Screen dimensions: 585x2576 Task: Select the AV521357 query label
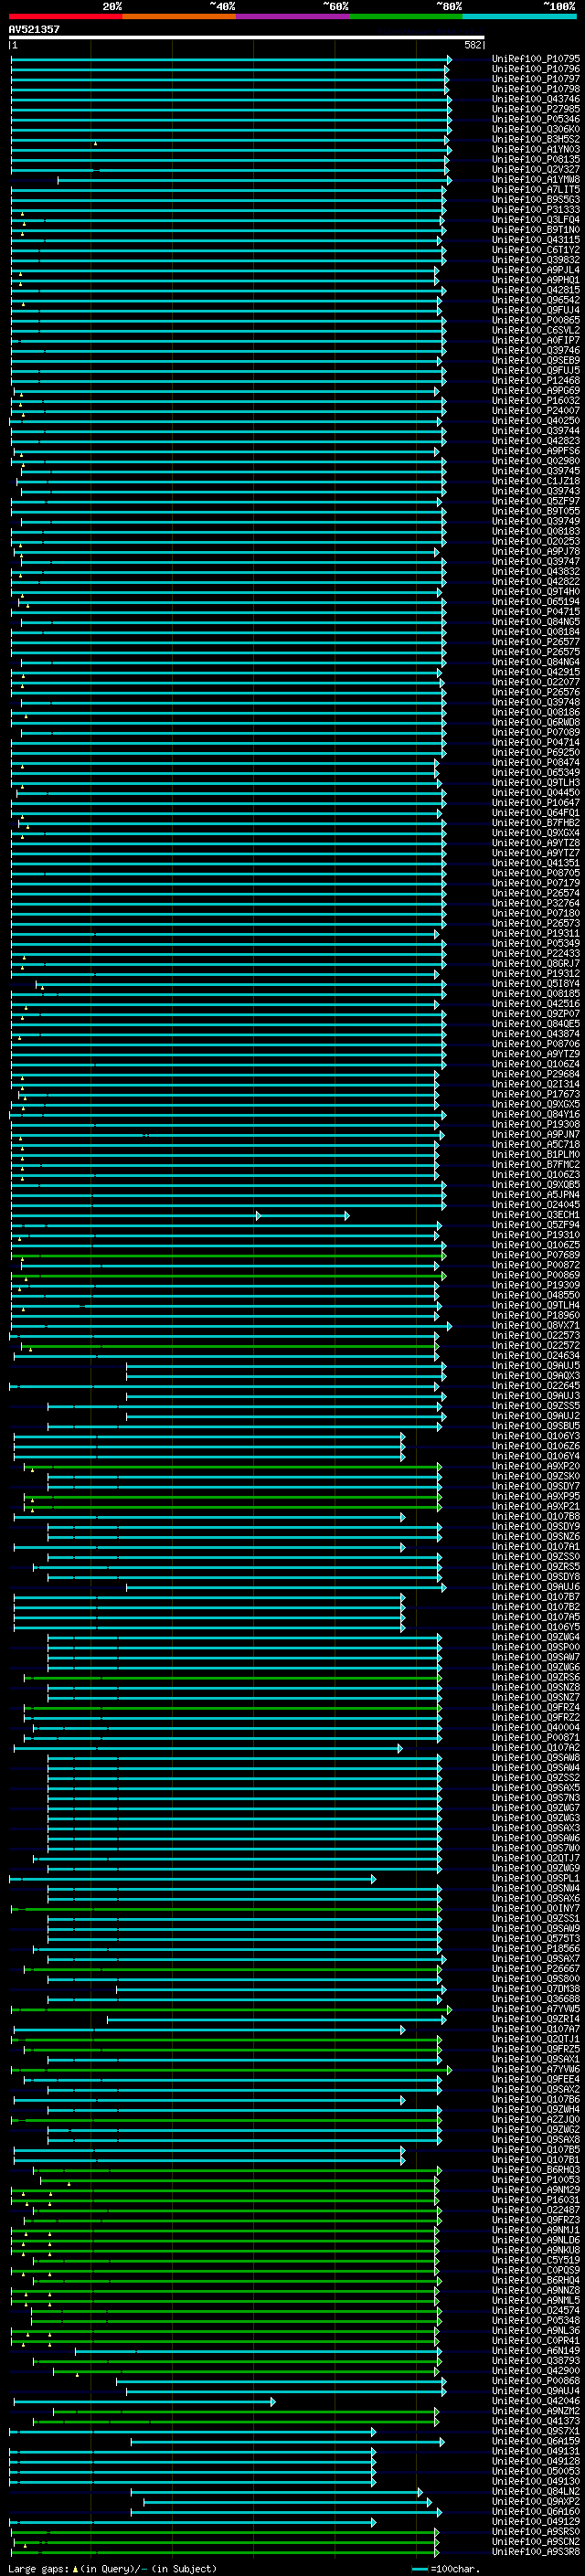tap(34, 29)
